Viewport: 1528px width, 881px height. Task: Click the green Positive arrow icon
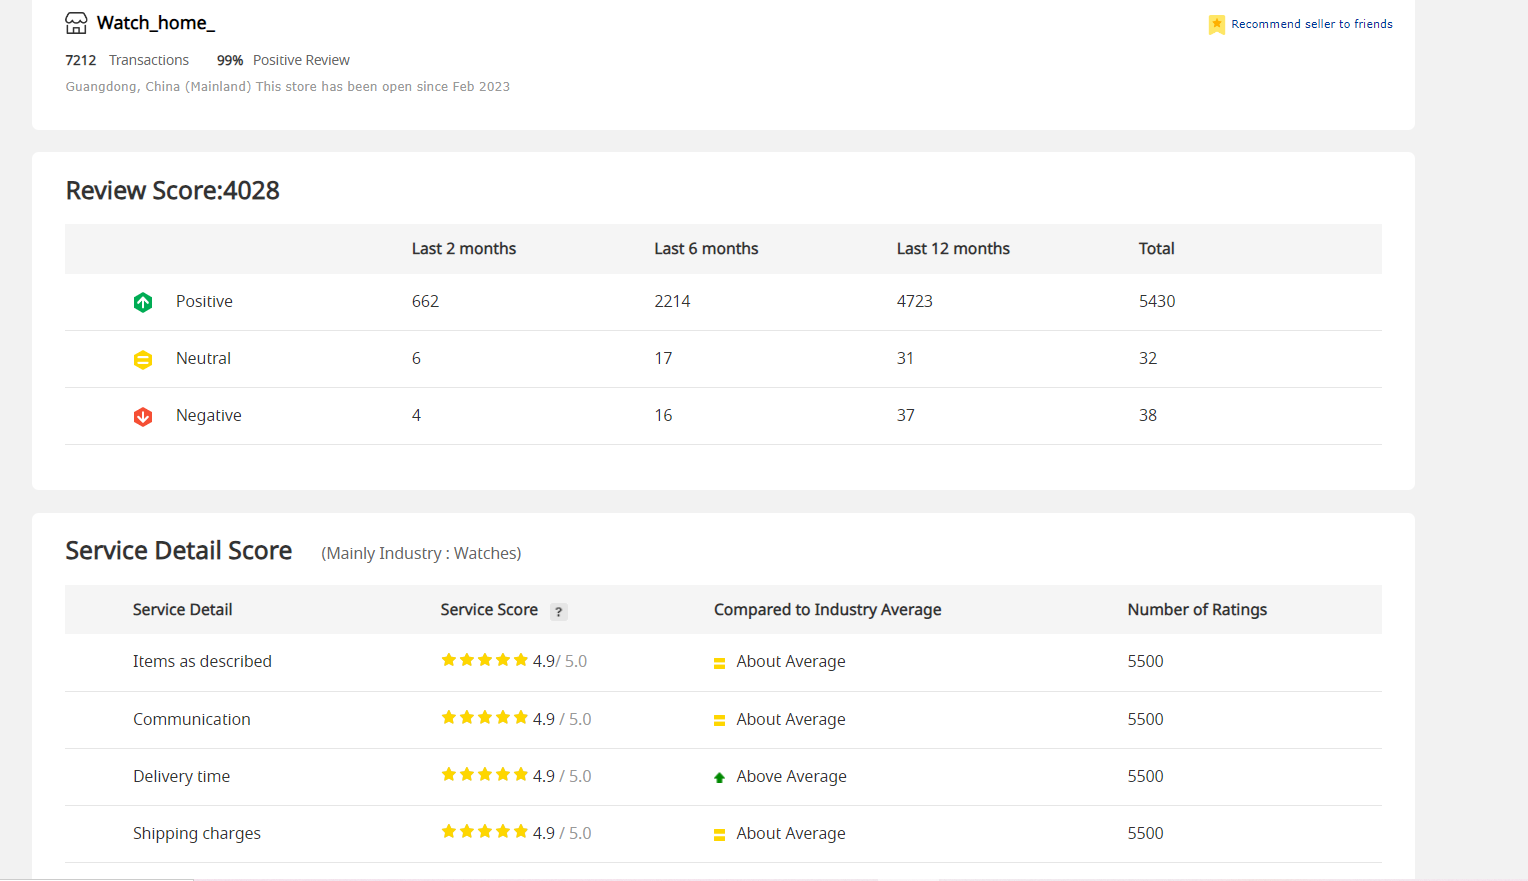[143, 302]
